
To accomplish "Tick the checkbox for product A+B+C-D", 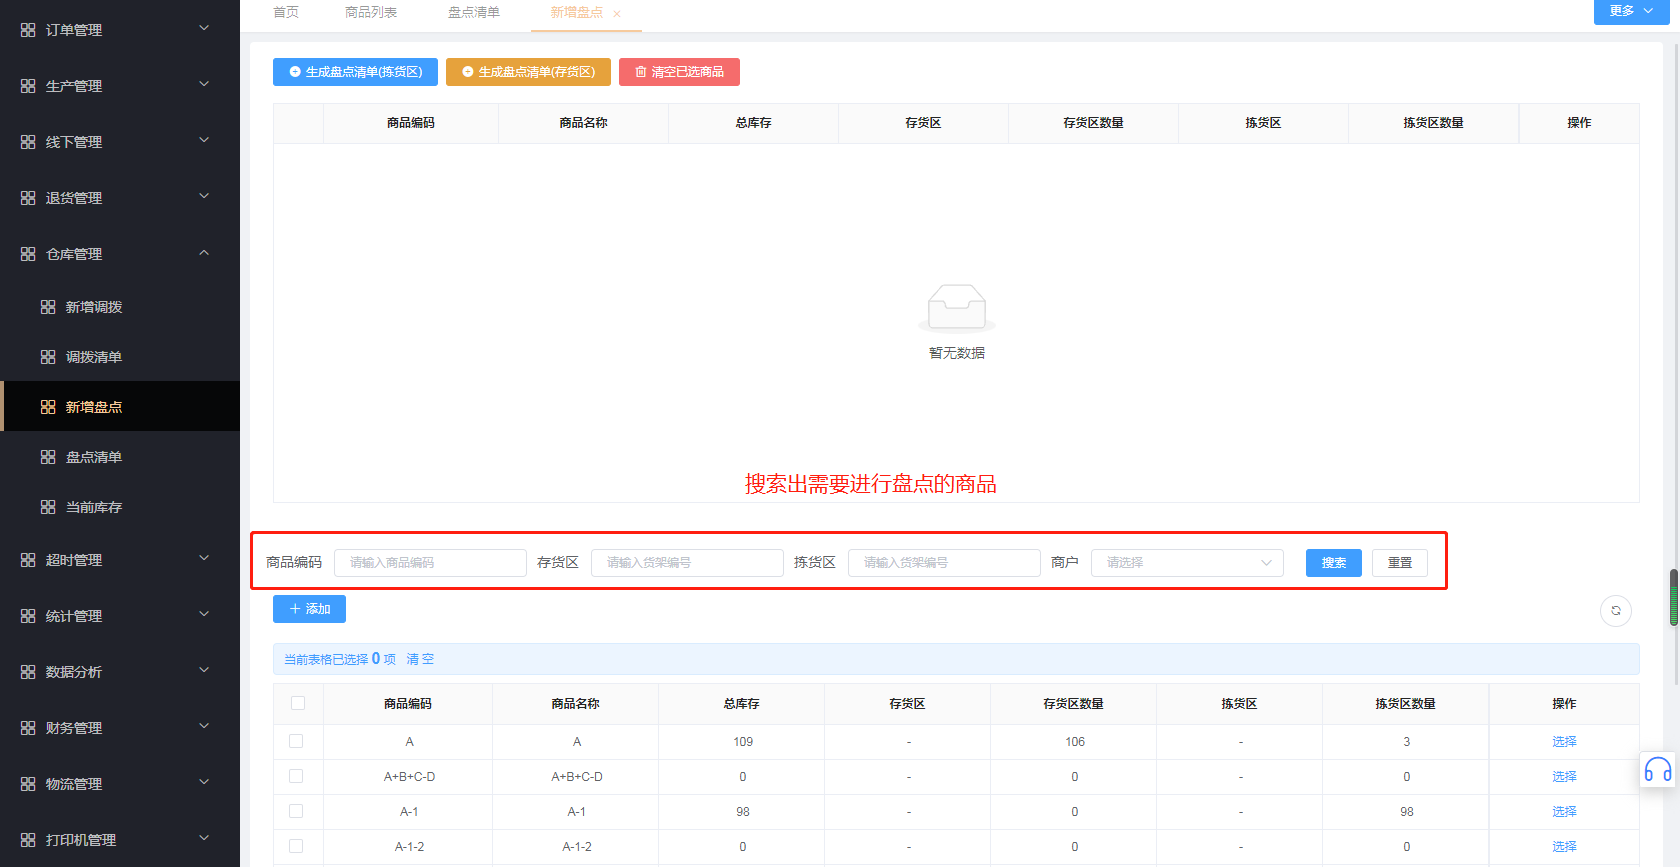I will click(x=296, y=776).
